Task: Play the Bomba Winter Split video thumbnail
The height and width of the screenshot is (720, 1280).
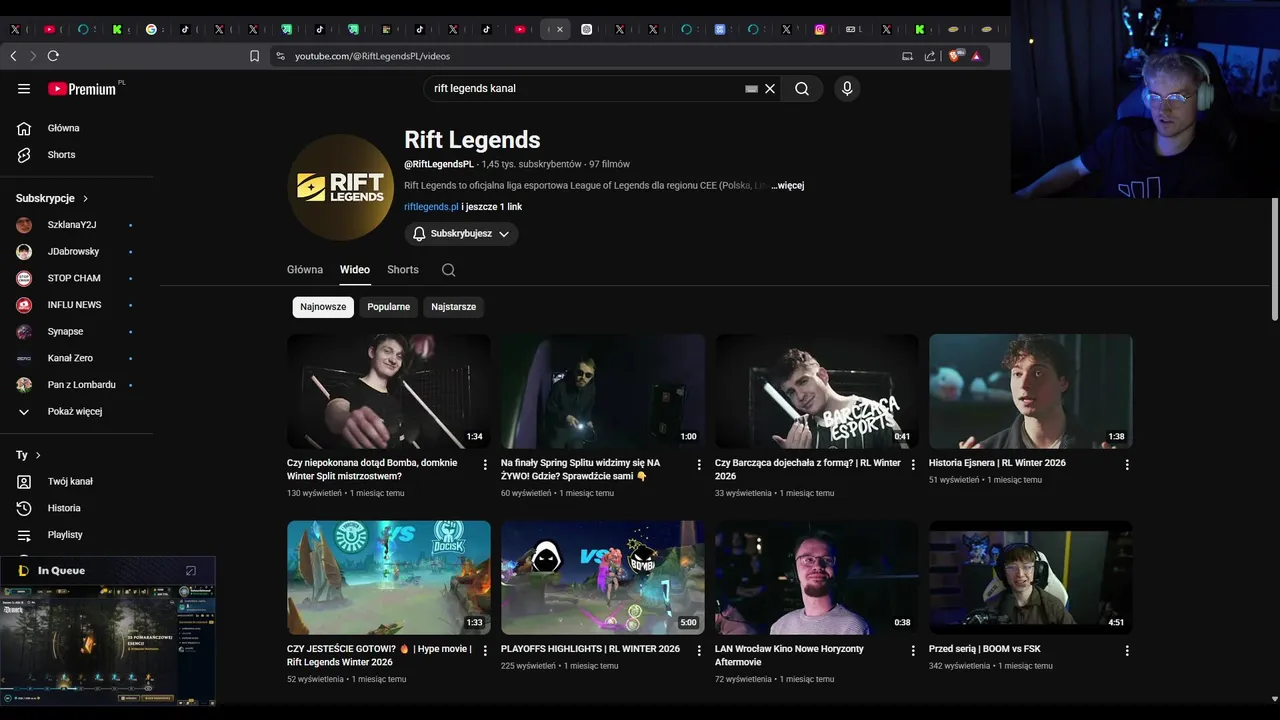Action: [x=389, y=391]
